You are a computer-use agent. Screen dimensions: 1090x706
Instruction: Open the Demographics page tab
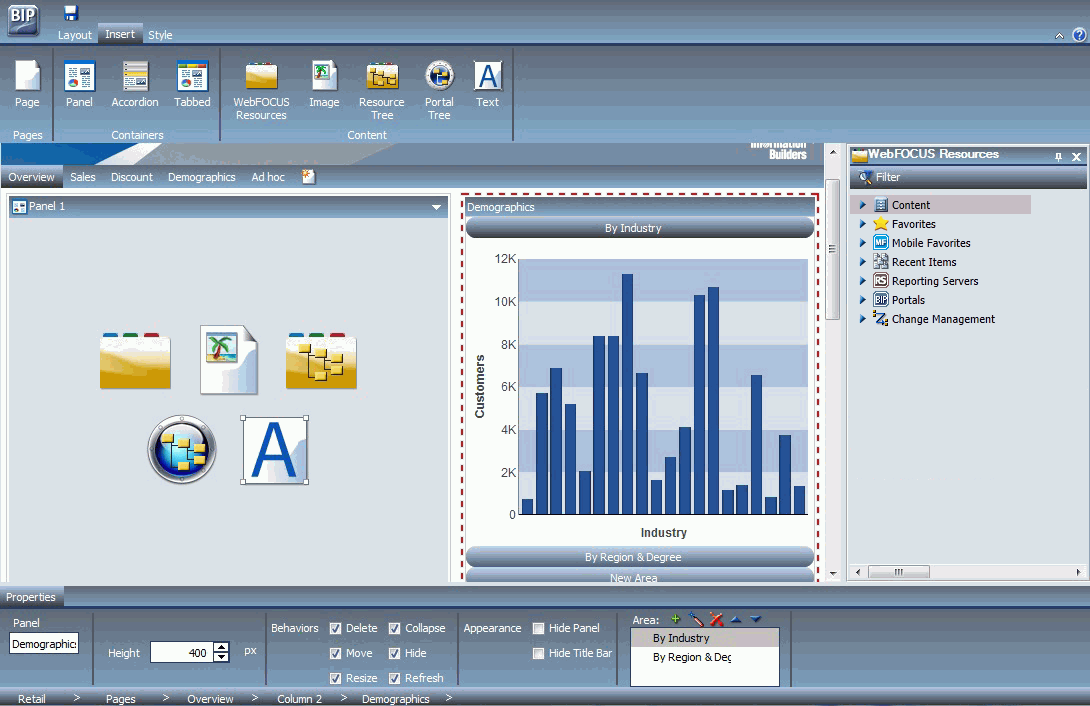click(202, 177)
